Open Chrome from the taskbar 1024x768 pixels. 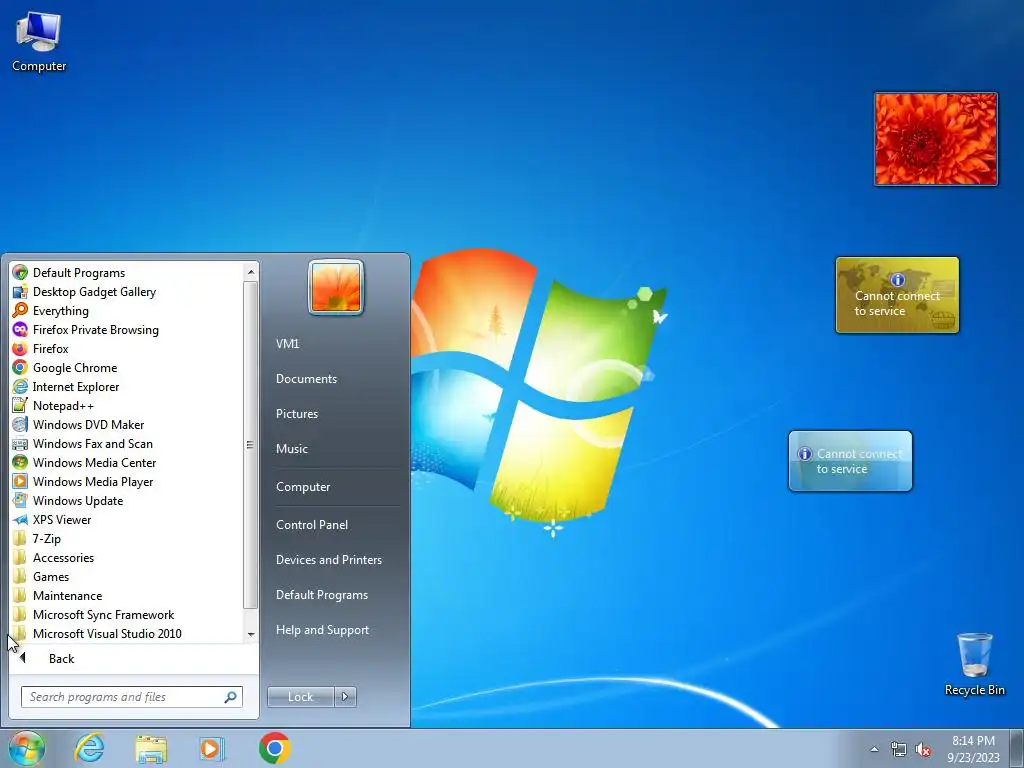pos(274,748)
